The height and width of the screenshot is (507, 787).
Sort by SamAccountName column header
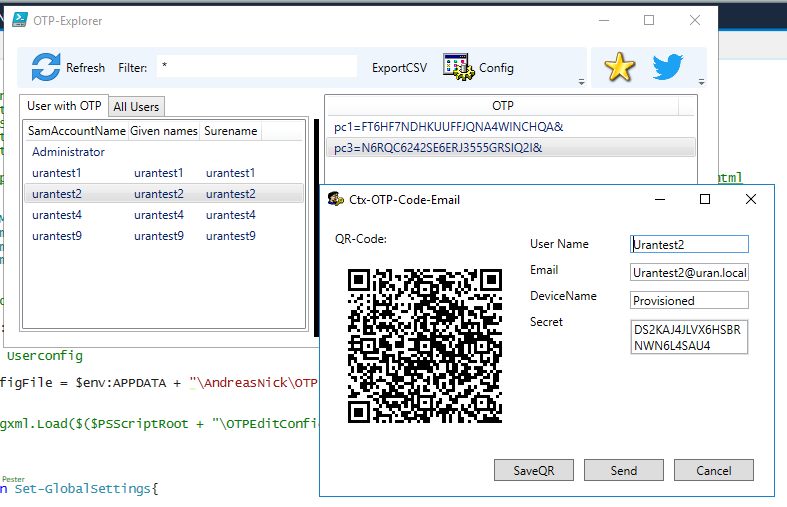(x=76, y=131)
